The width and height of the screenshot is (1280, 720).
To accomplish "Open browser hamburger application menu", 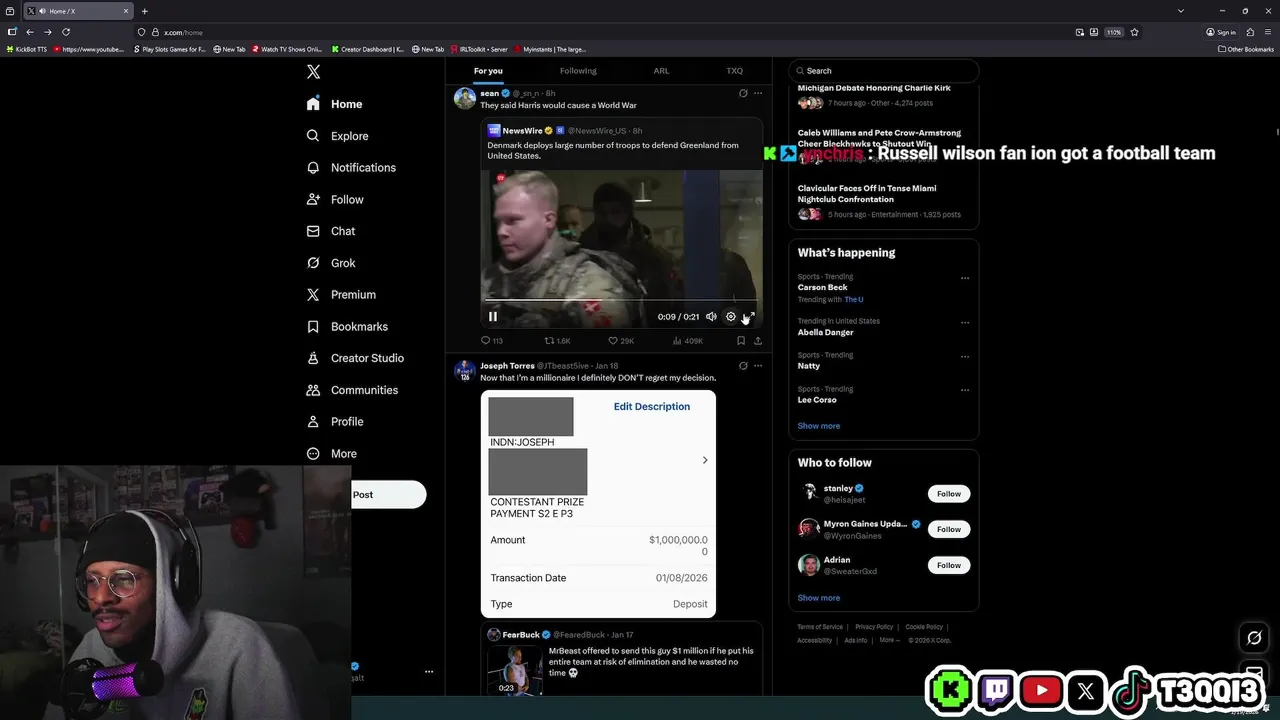I will click(x=1267, y=32).
